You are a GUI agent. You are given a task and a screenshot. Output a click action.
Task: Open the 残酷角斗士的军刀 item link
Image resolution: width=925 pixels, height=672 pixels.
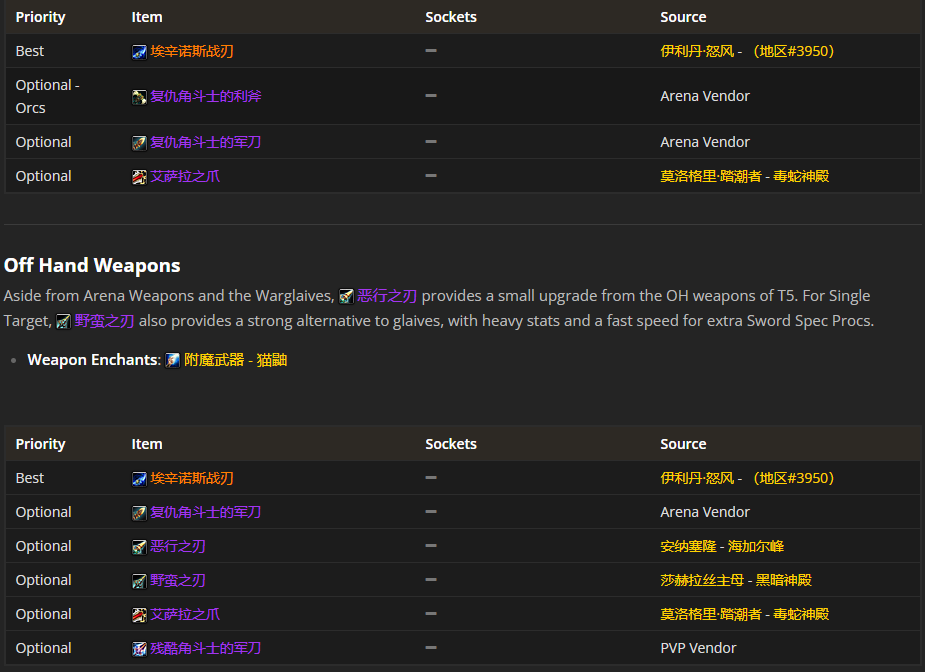click(205, 648)
